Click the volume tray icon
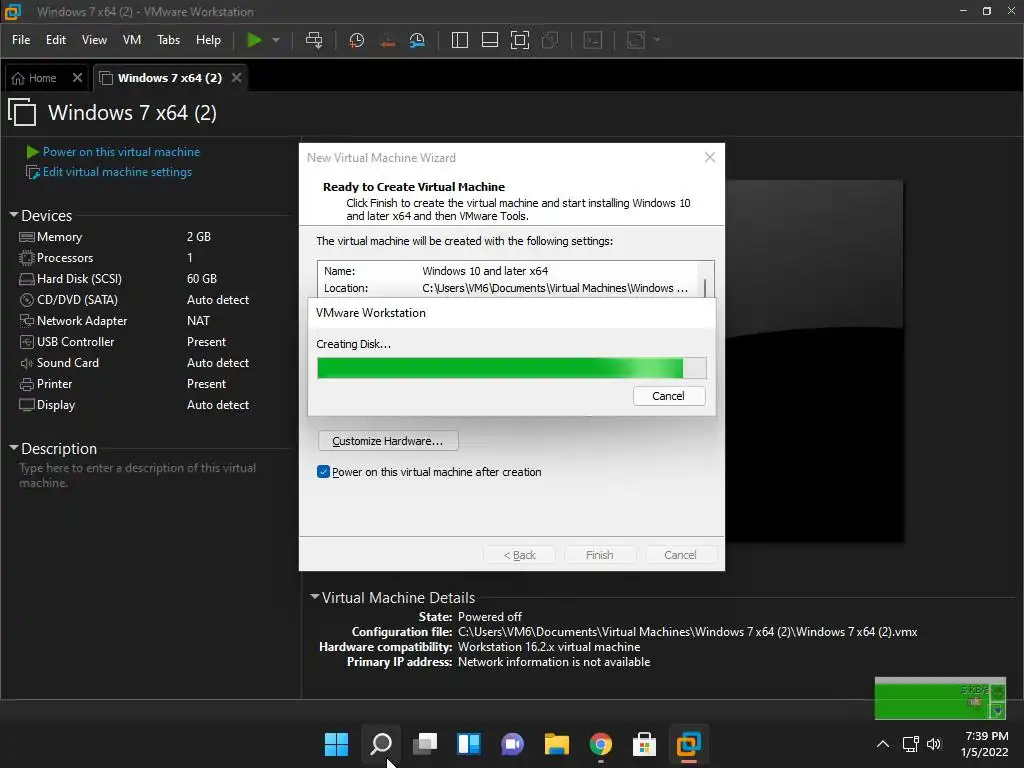This screenshot has width=1024, height=768. pyautogui.click(x=935, y=744)
